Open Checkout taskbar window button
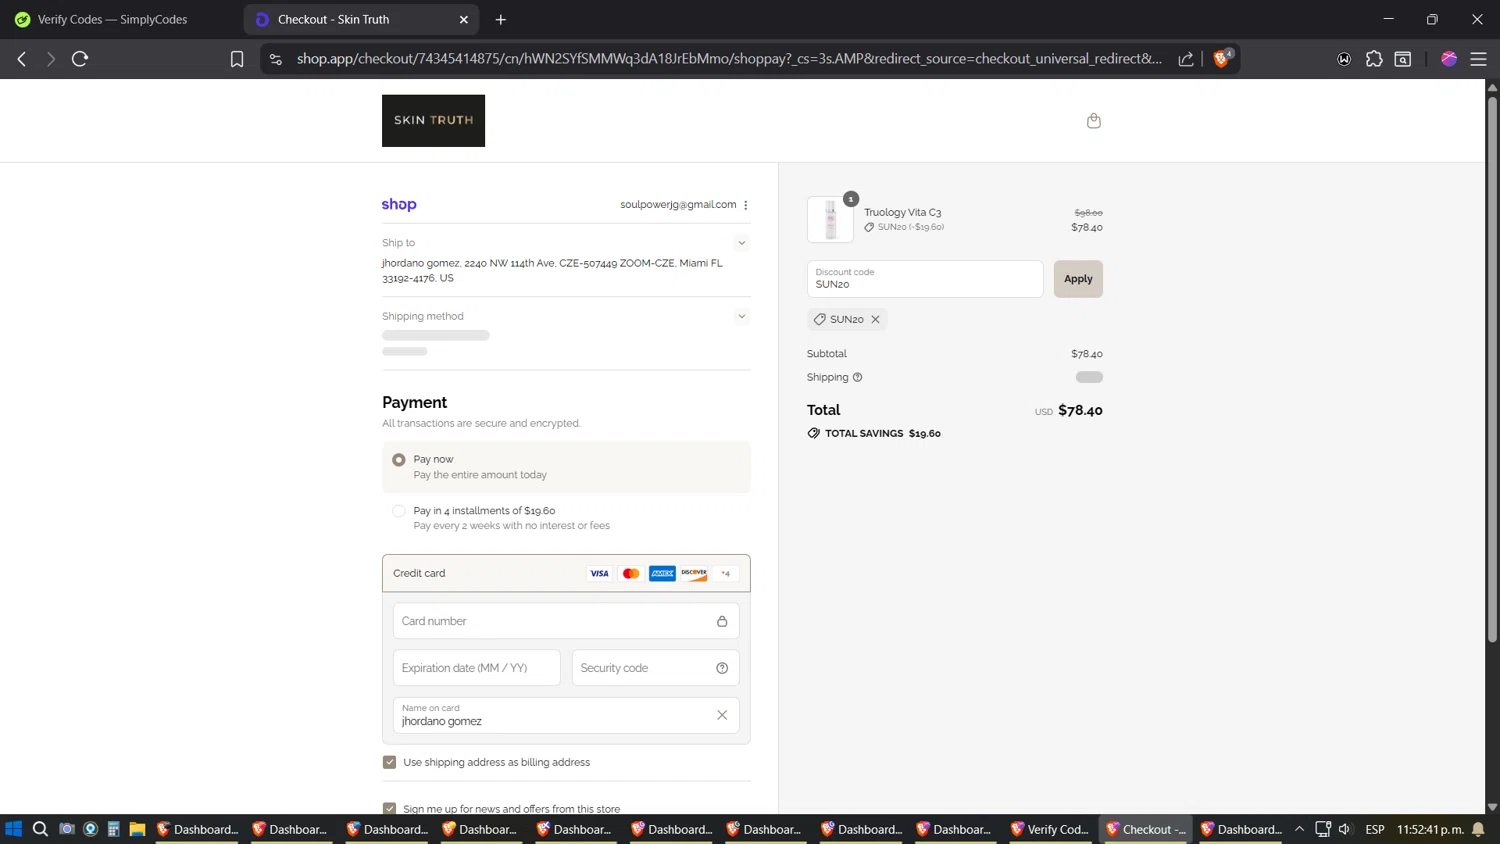 (x=1145, y=829)
